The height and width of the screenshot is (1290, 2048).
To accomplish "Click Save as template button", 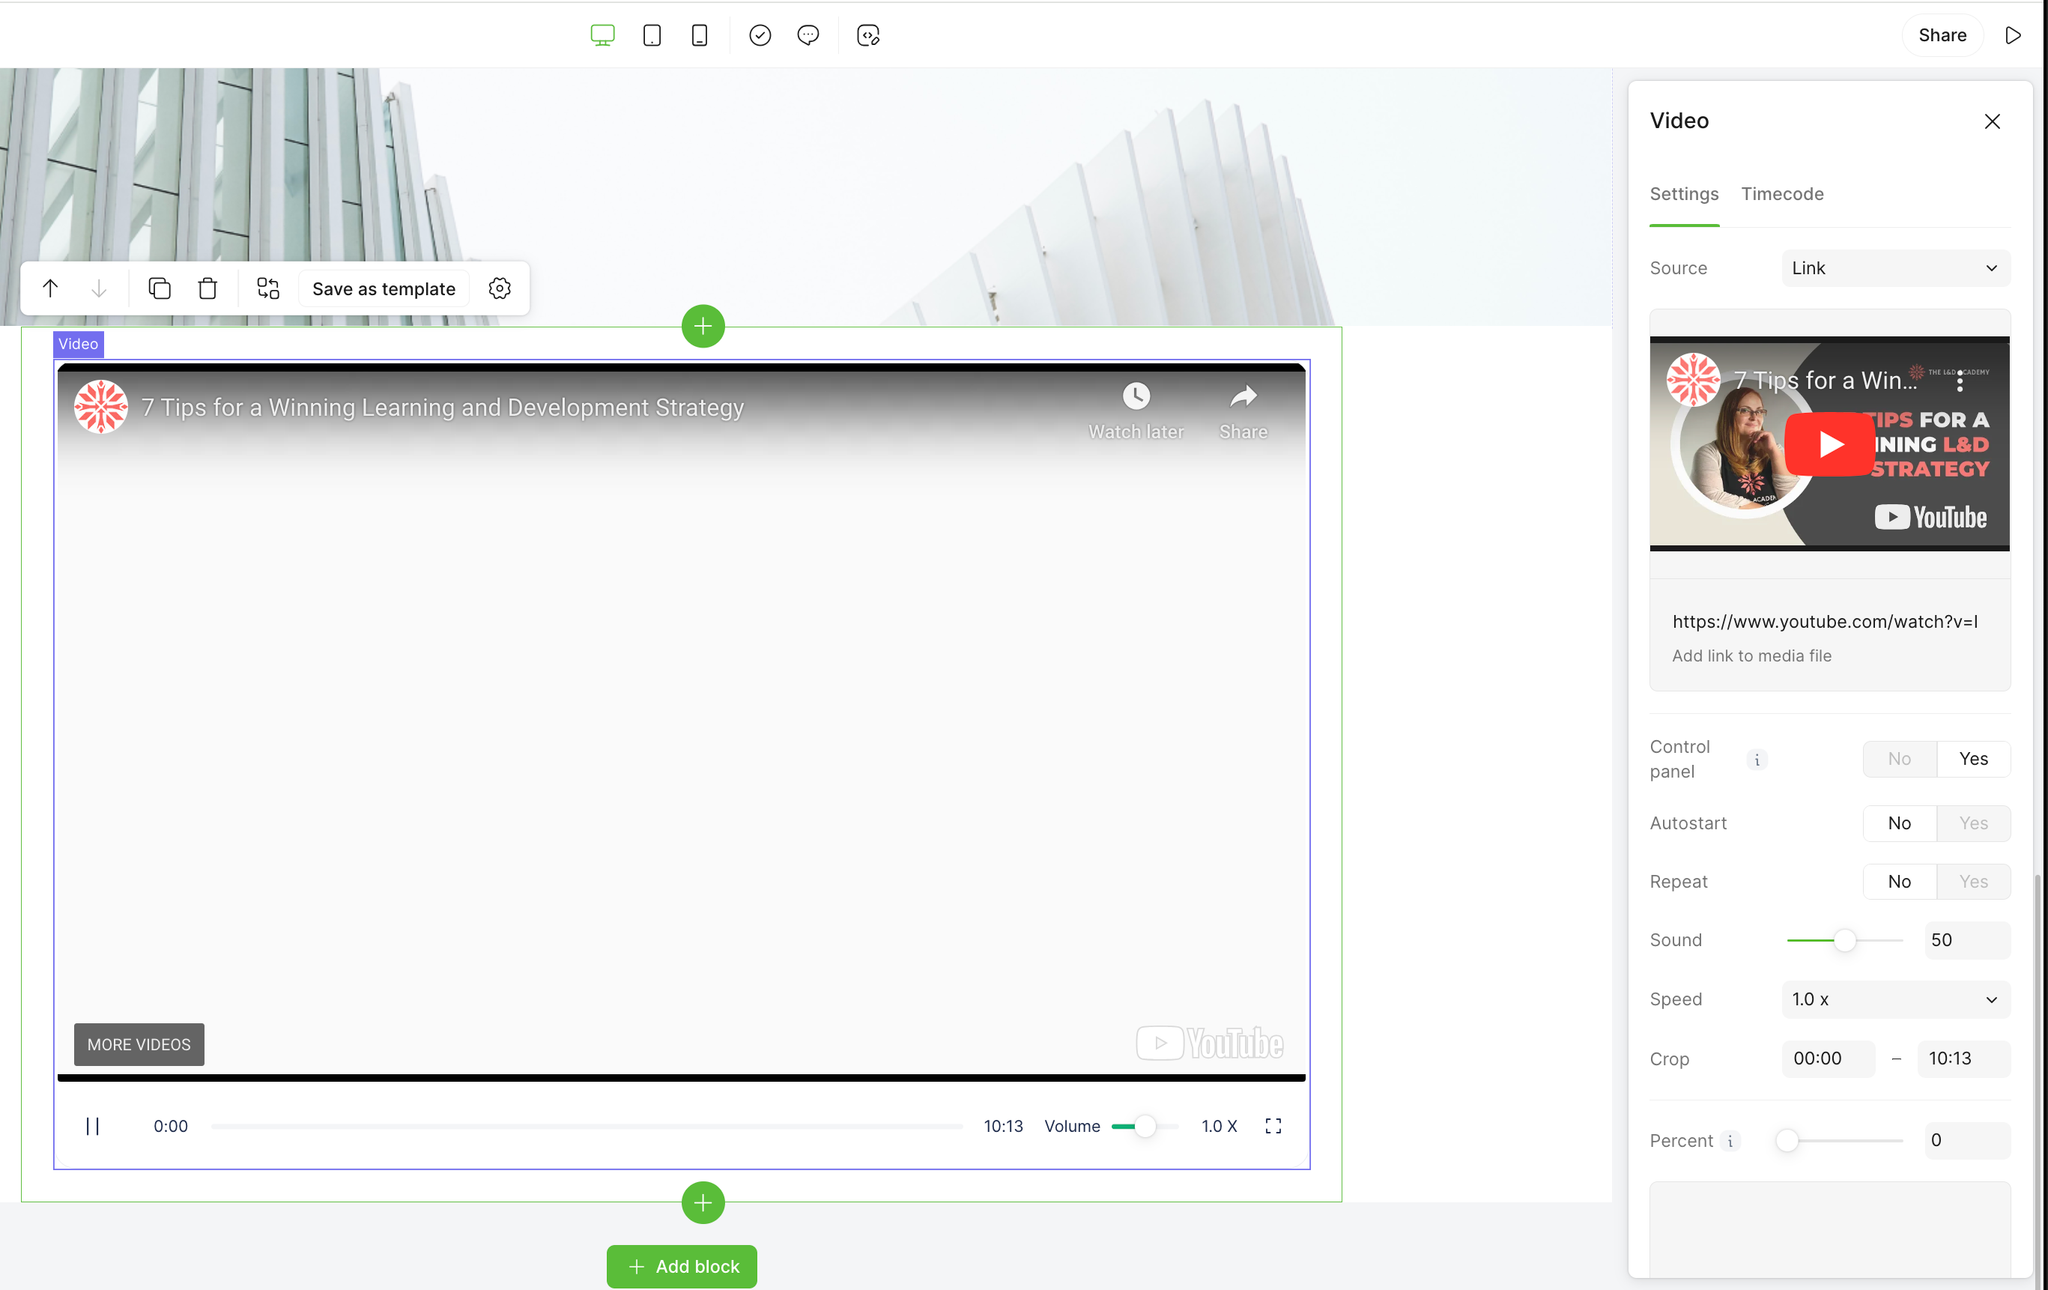I will tap(384, 289).
